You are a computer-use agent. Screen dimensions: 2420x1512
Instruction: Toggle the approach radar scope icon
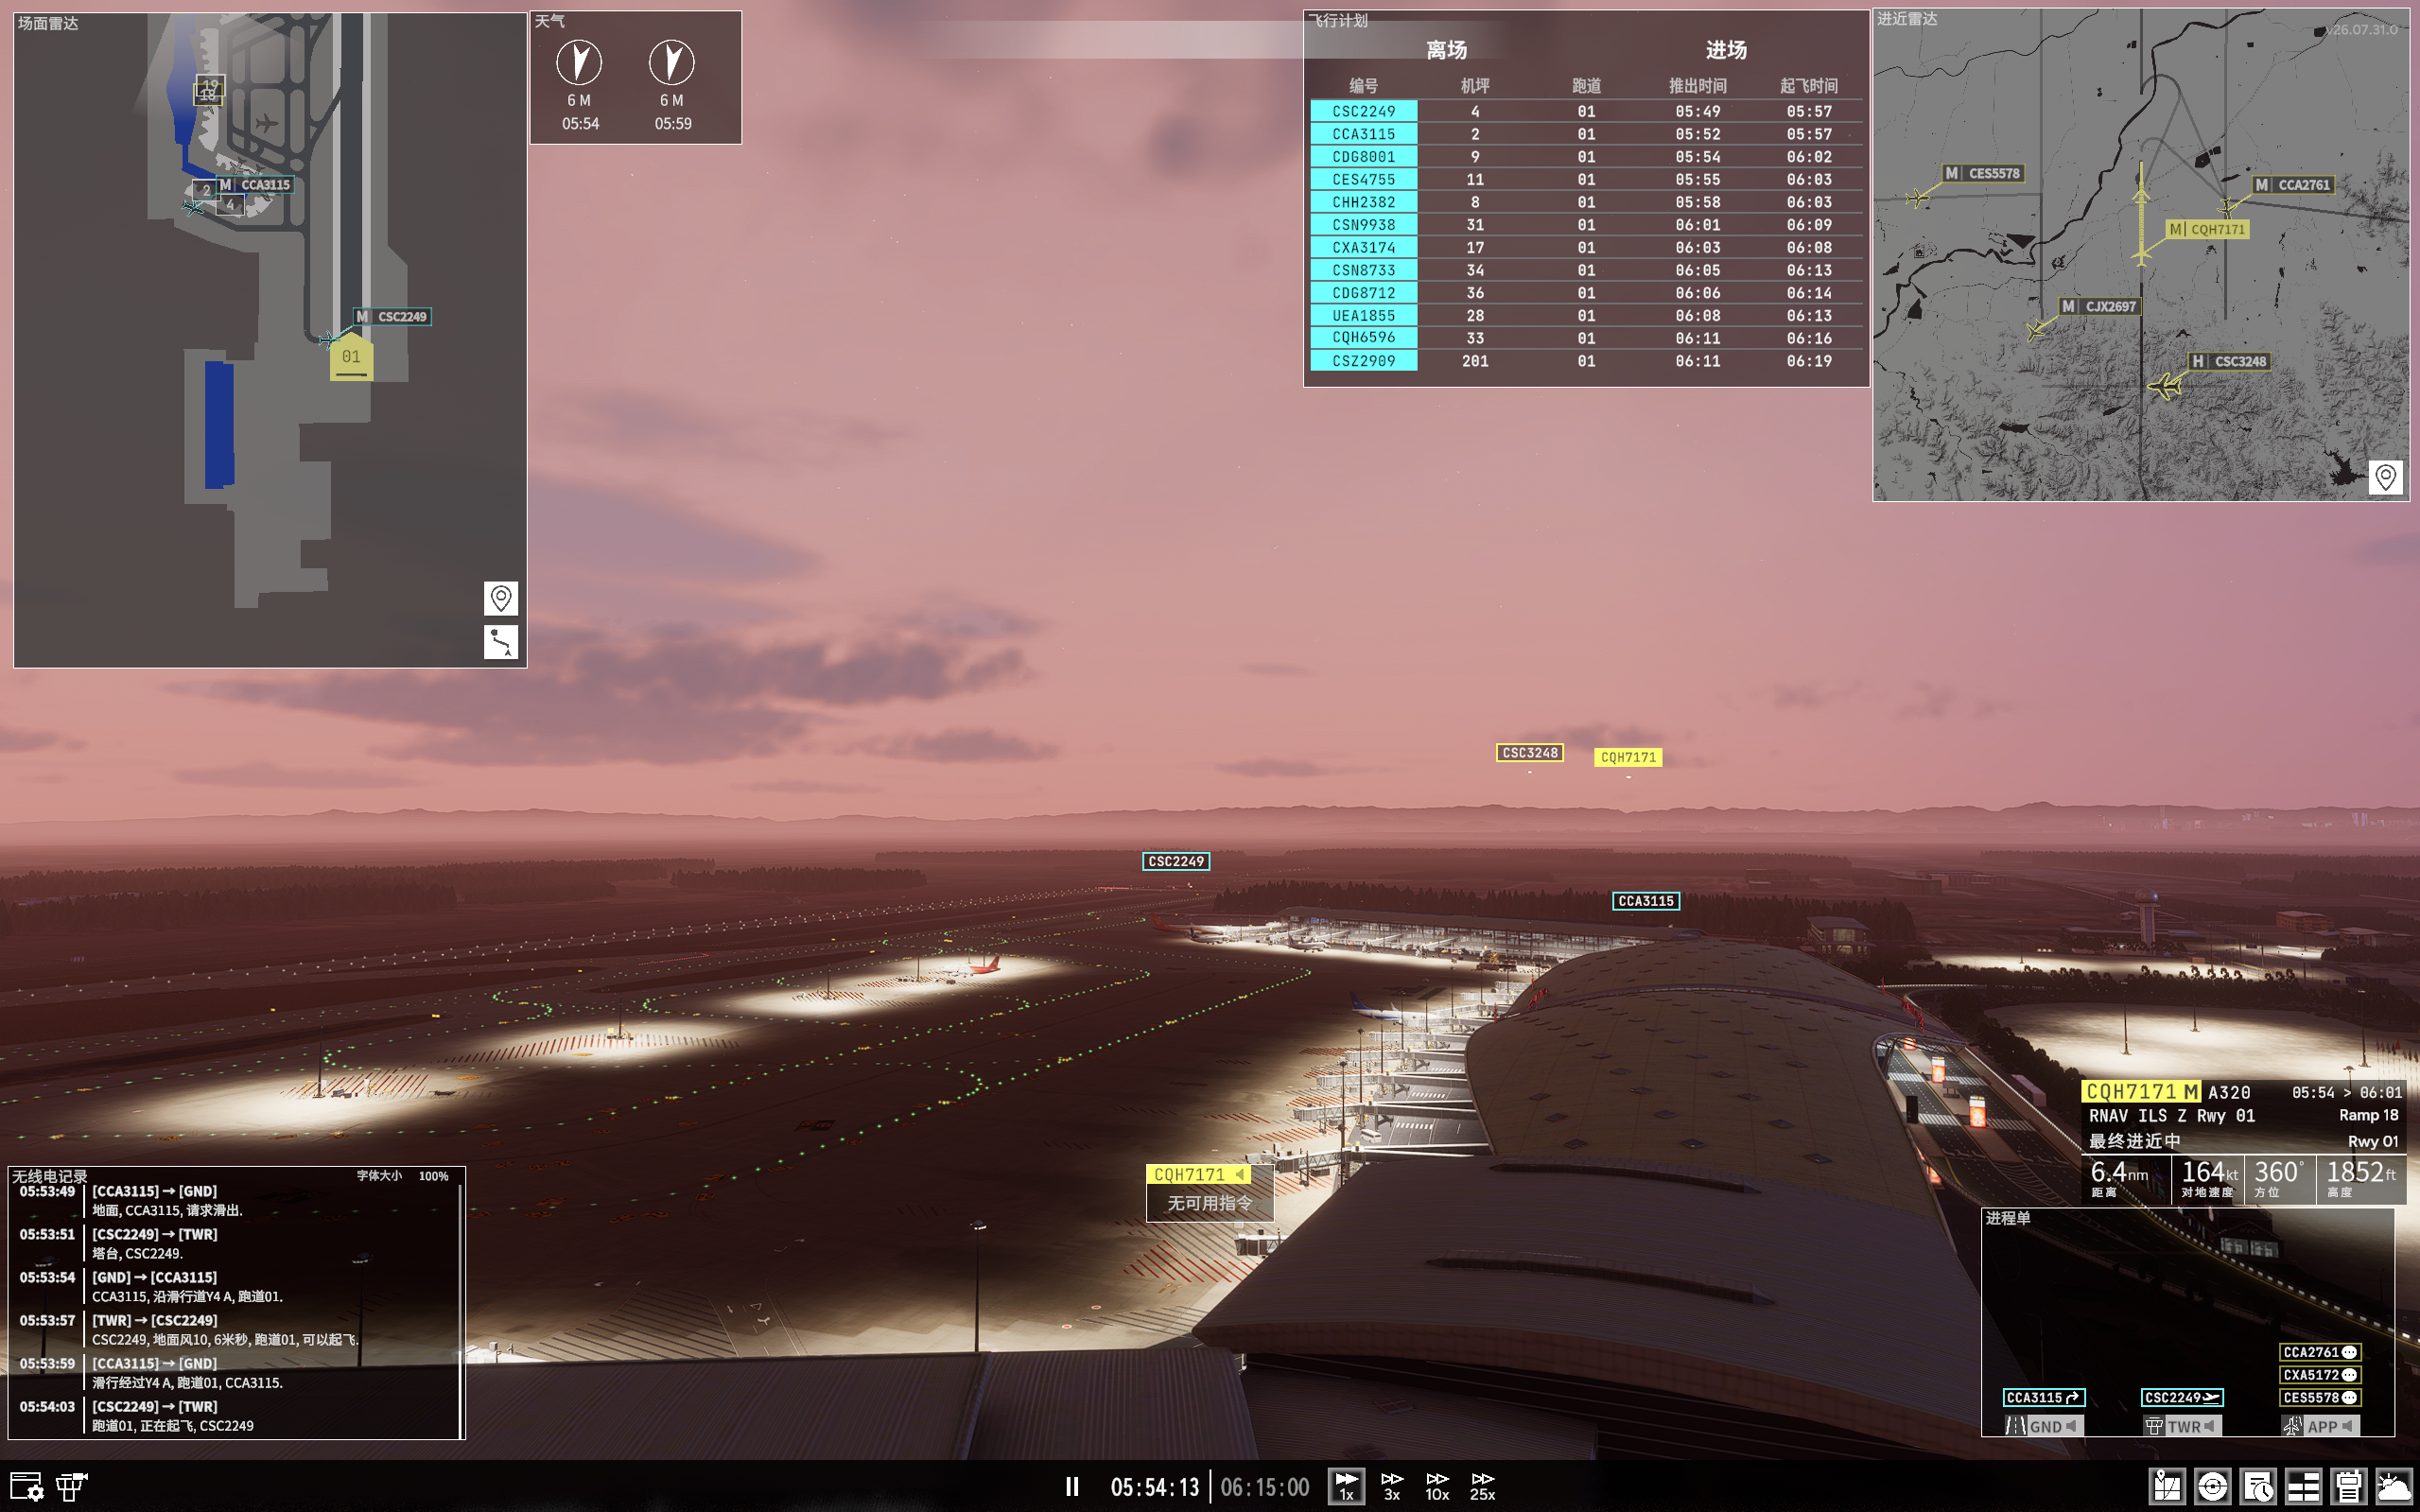click(2213, 1487)
